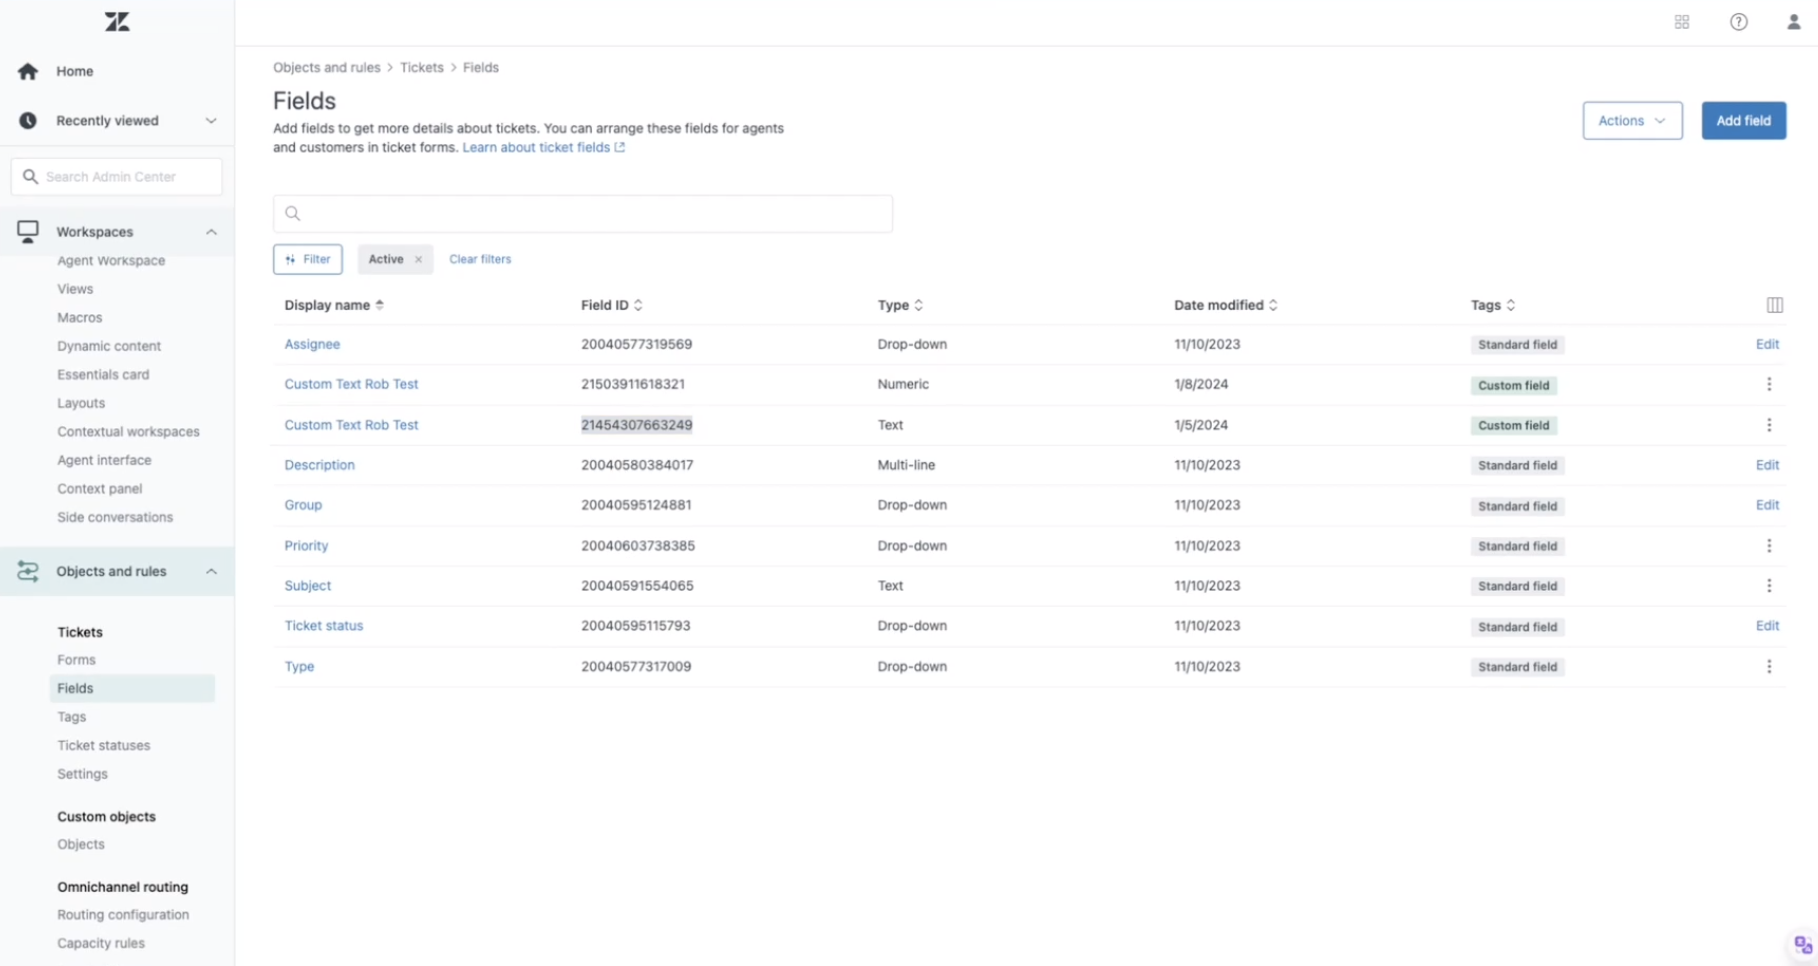1818x966 pixels.
Task: Click inside the fields search box
Action: [583, 213]
